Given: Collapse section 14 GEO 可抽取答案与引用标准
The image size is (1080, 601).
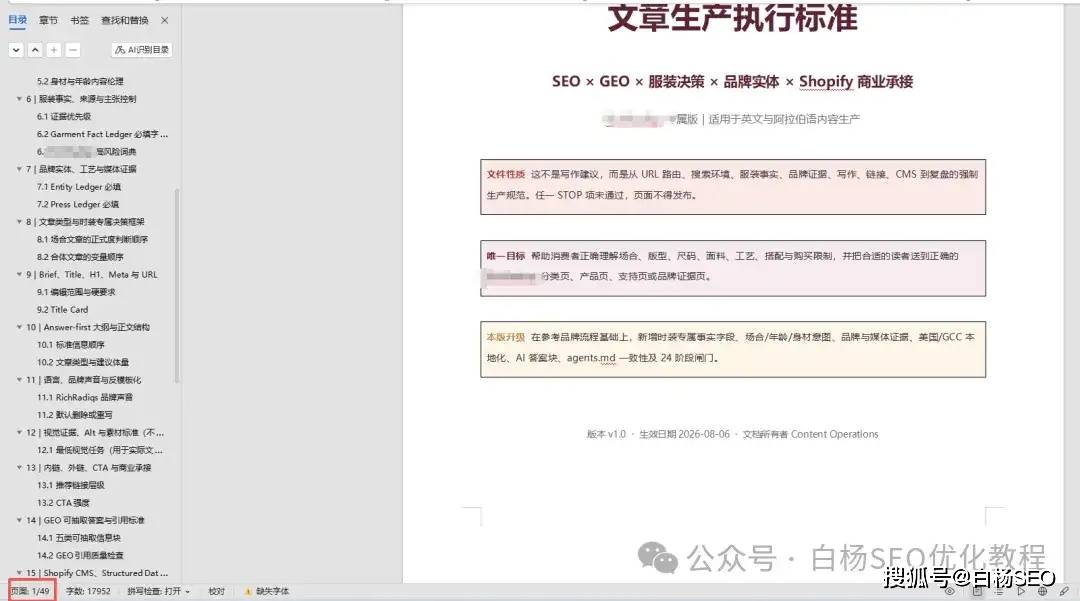Looking at the screenshot, I should pyautogui.click(x=19, y=520).
